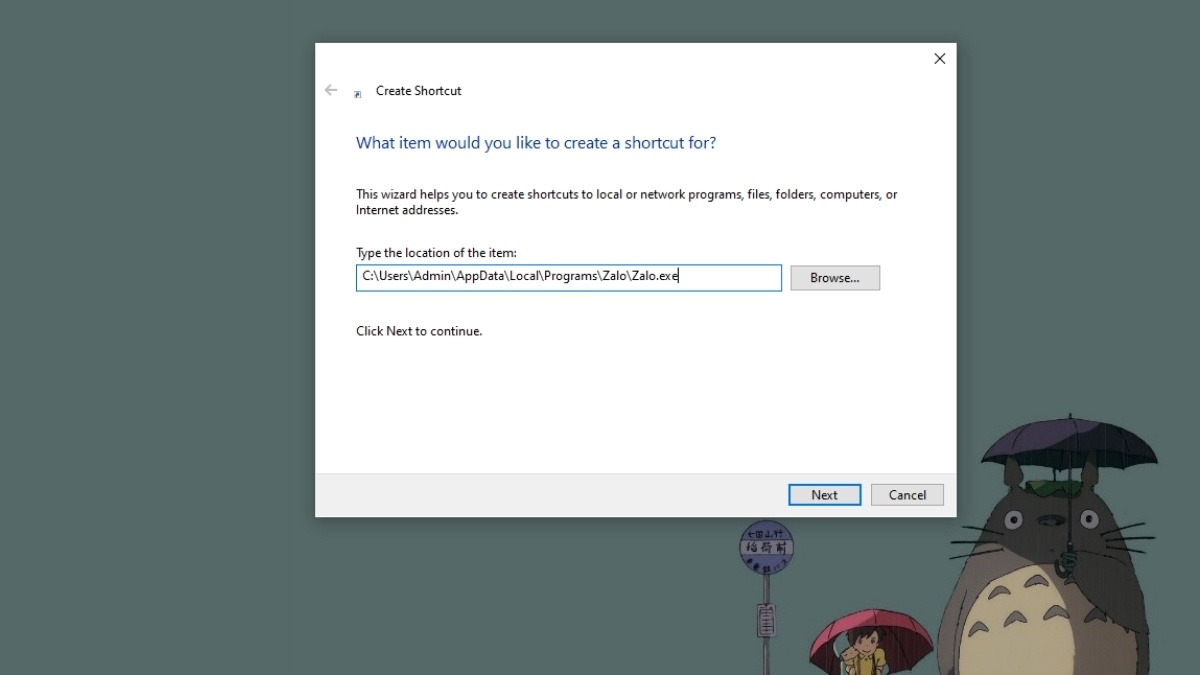Click the C:\Users start of the path

pos(385,277)
